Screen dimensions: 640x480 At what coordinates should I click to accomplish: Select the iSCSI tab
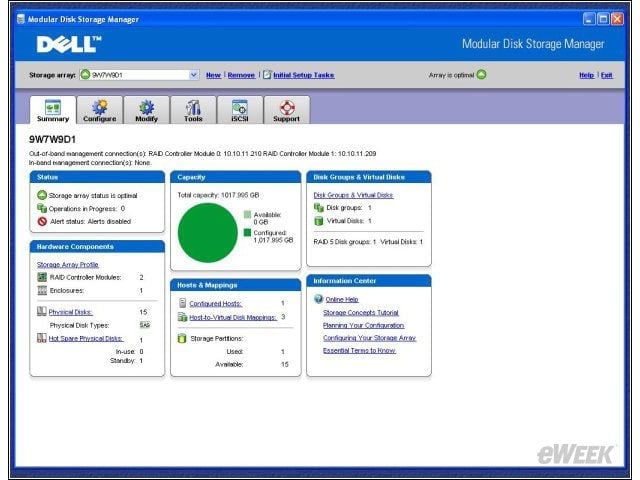pos(240,110)
